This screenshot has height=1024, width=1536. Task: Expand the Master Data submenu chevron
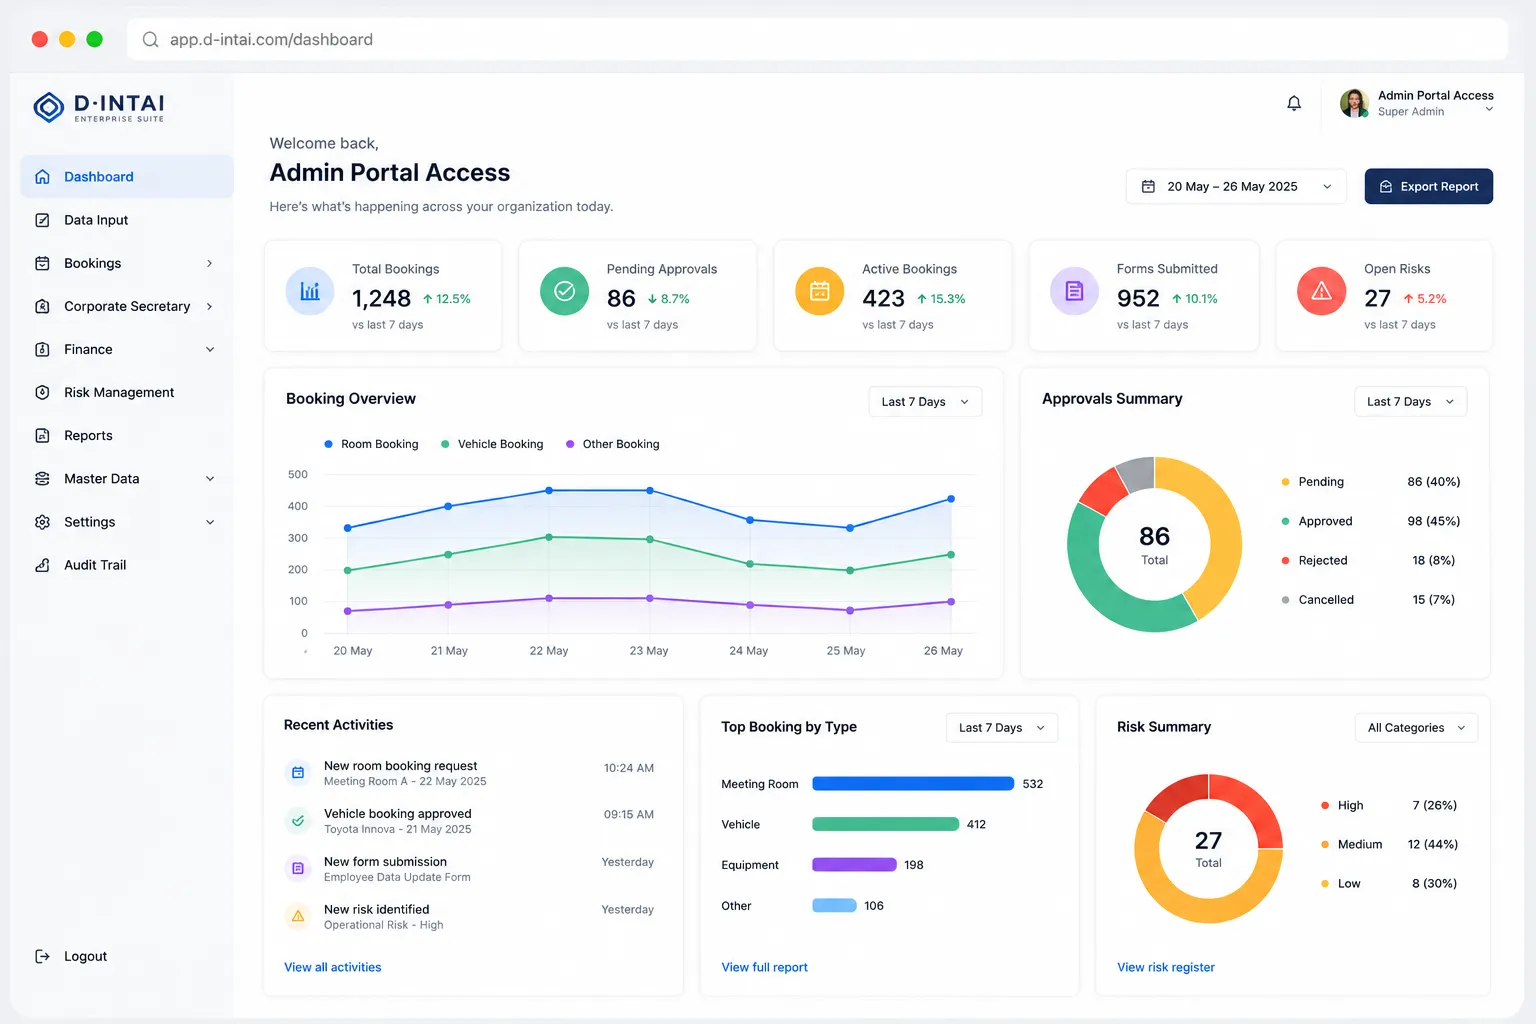click(x=210, y=479)
